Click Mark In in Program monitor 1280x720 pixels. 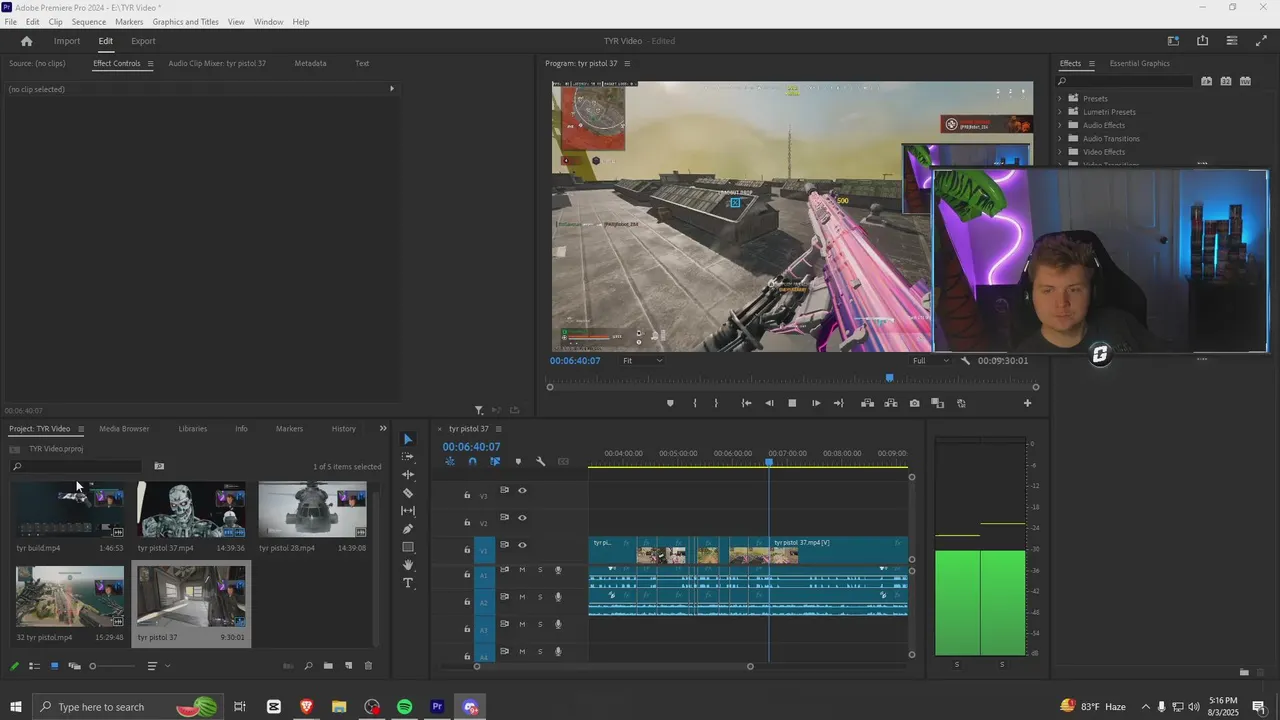click(x=695, y=403)
